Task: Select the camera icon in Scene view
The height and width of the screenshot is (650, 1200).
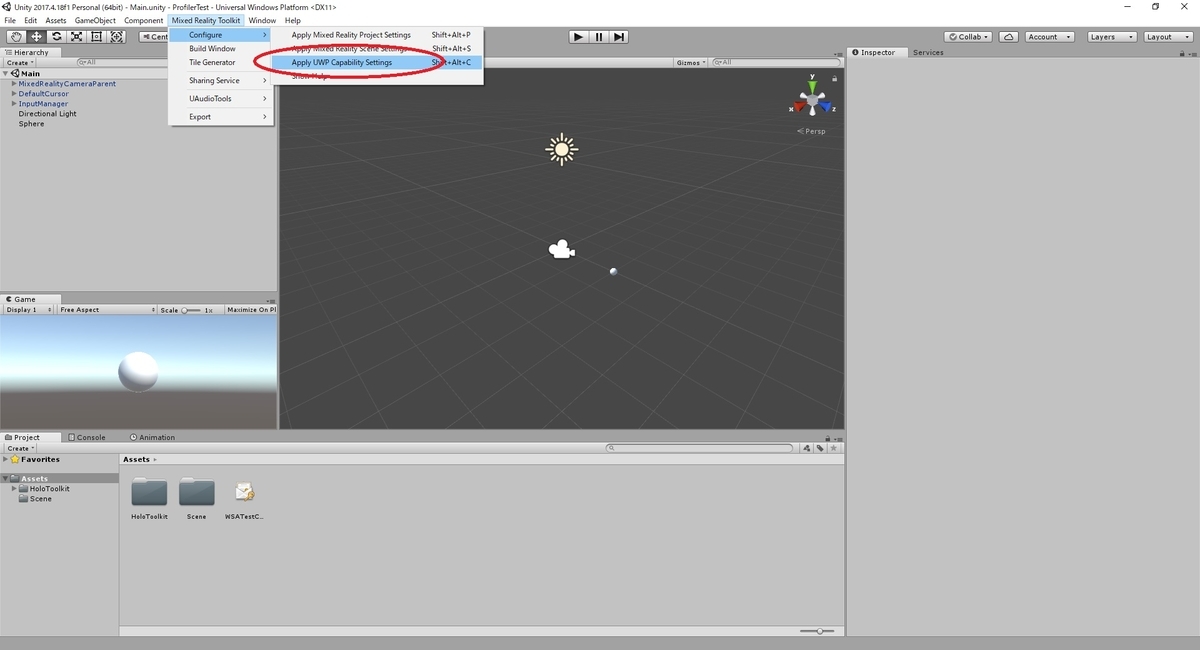Action: [562, 249]
